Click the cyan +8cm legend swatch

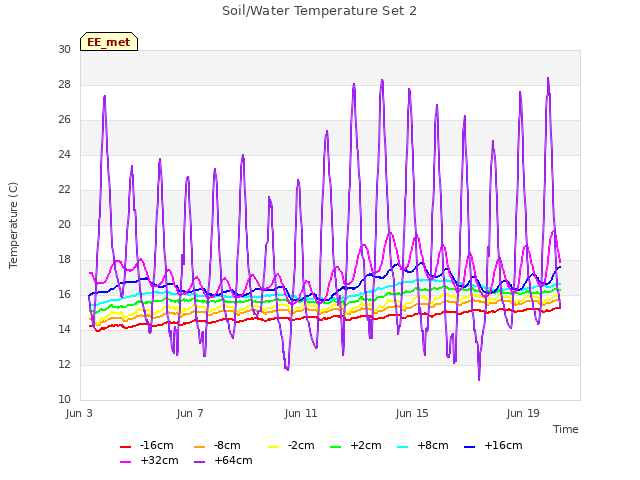click(402, 447)
